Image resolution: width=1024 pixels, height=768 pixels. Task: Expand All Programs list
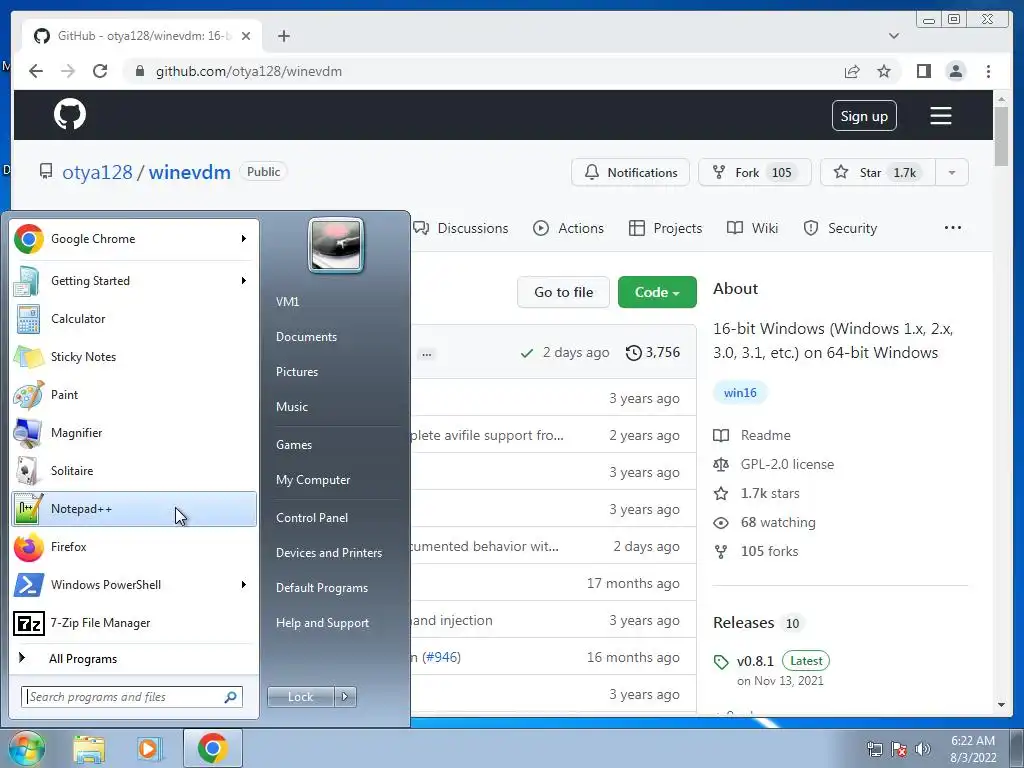click(x=134, y=658)
